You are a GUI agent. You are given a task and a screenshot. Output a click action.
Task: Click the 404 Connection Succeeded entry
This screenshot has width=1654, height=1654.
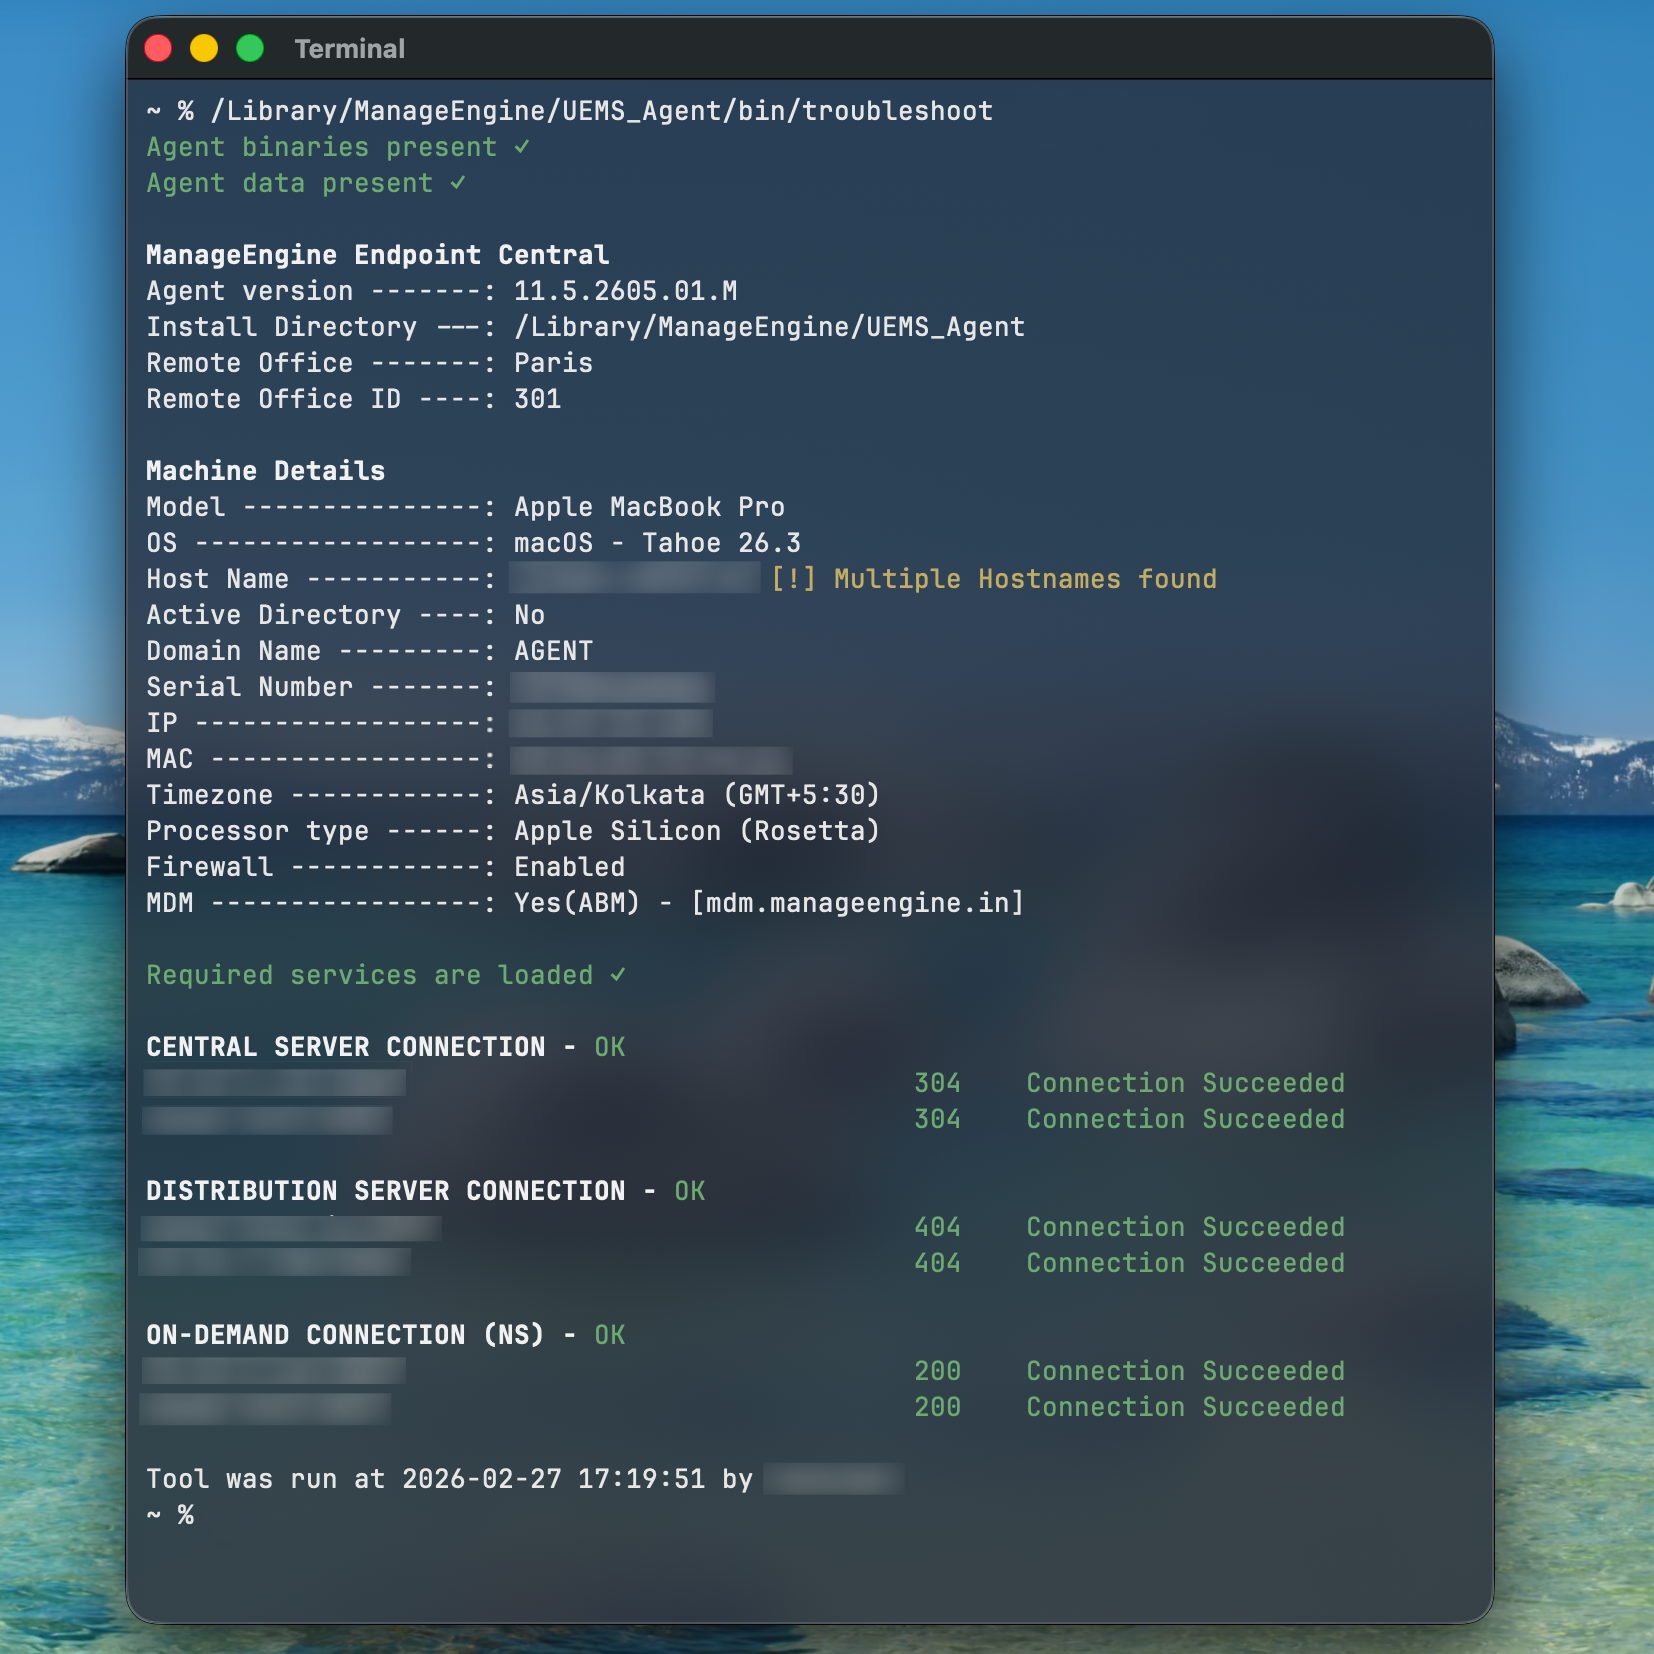coord(1129,1226)
